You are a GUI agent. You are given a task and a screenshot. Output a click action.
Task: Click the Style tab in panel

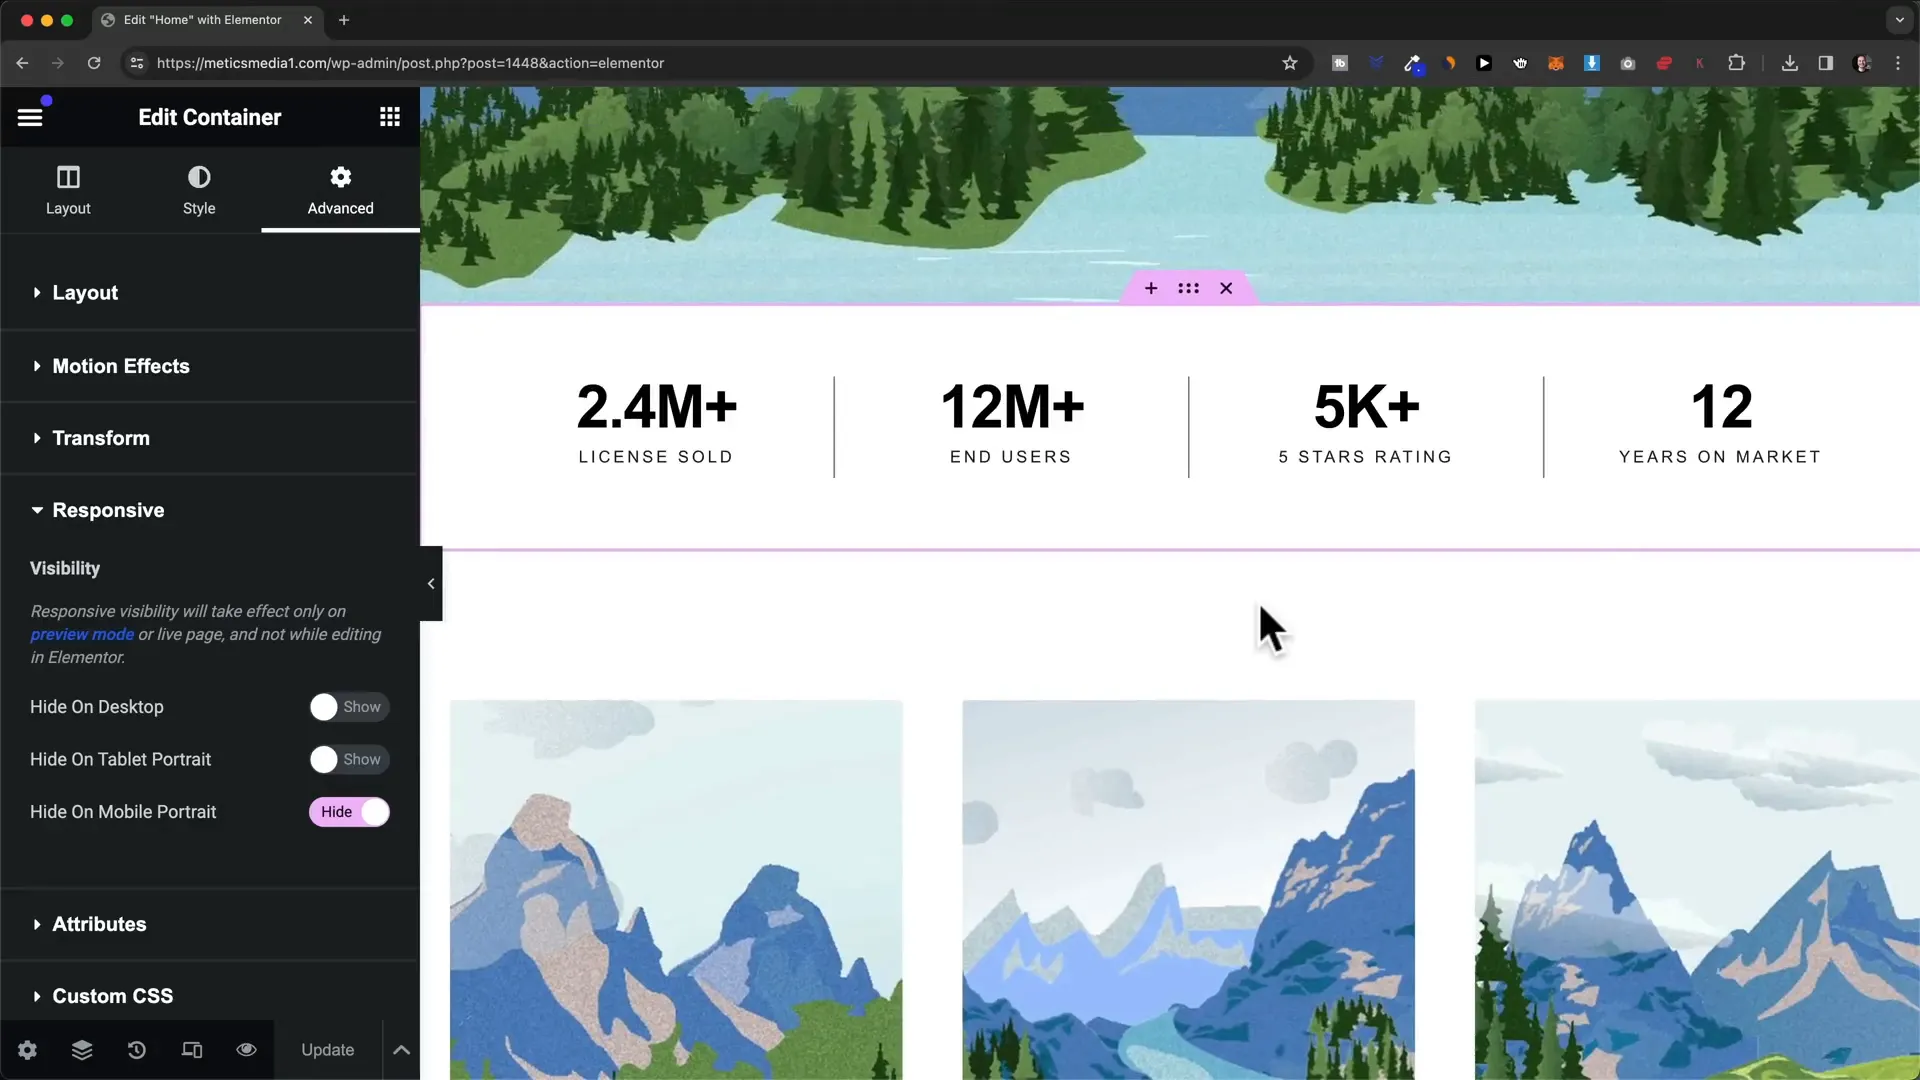[199, 189]
